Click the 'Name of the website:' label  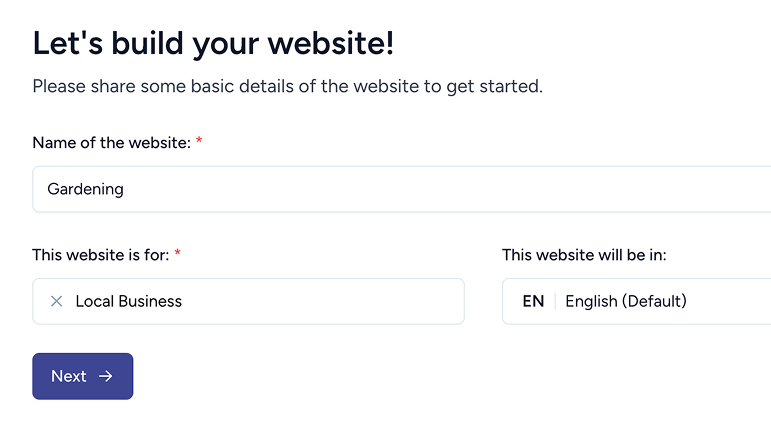111,143
